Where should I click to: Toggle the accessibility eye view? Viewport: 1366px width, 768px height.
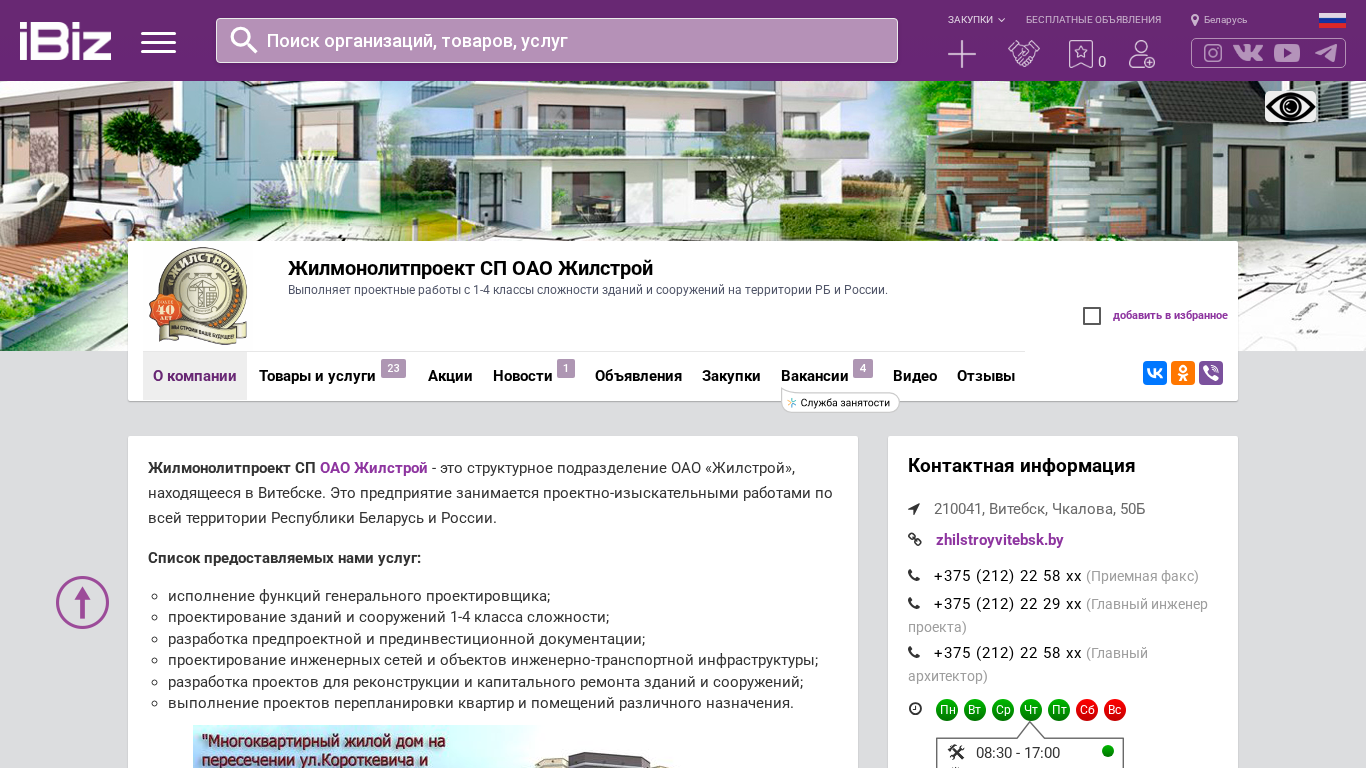click(x=1290, y=107)
